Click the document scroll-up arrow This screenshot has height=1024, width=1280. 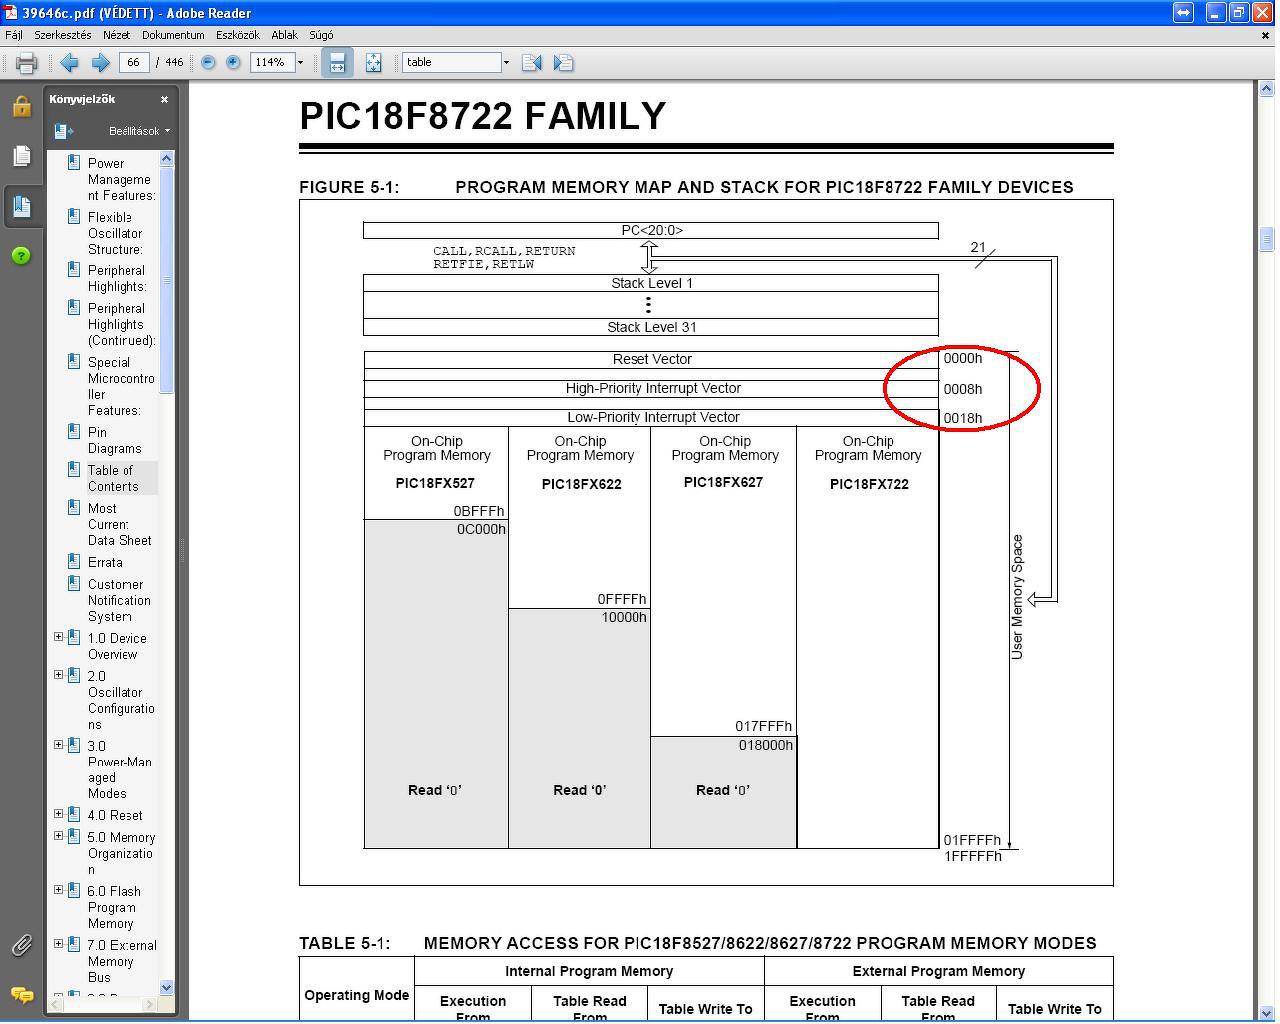pyautogui.click(x=1266, y=89)
